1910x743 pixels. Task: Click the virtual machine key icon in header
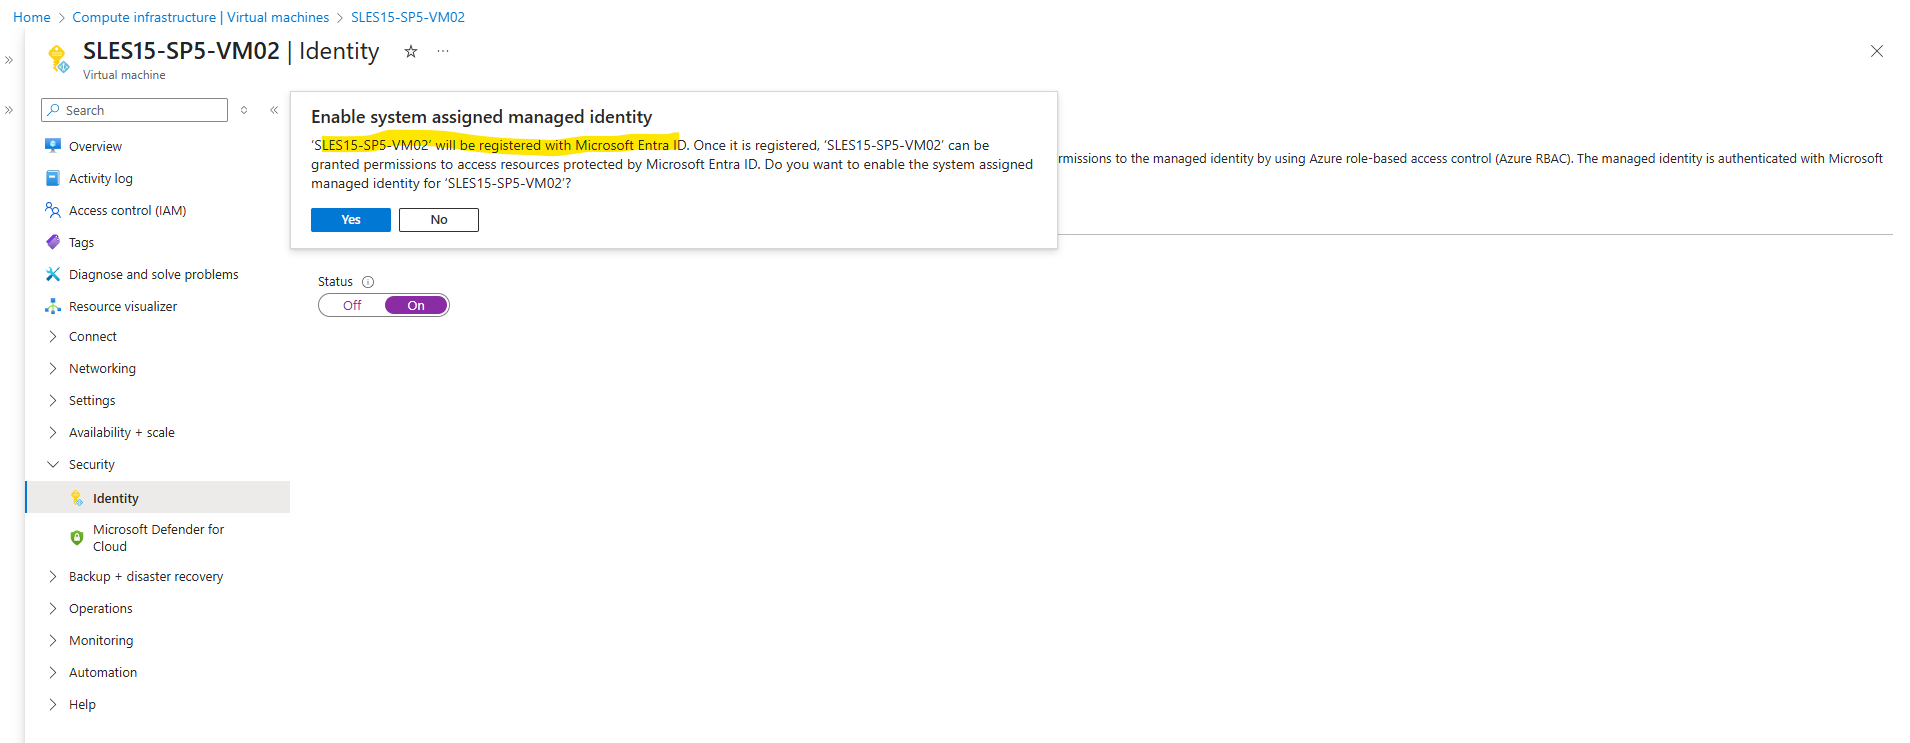(x=58, y=59)
